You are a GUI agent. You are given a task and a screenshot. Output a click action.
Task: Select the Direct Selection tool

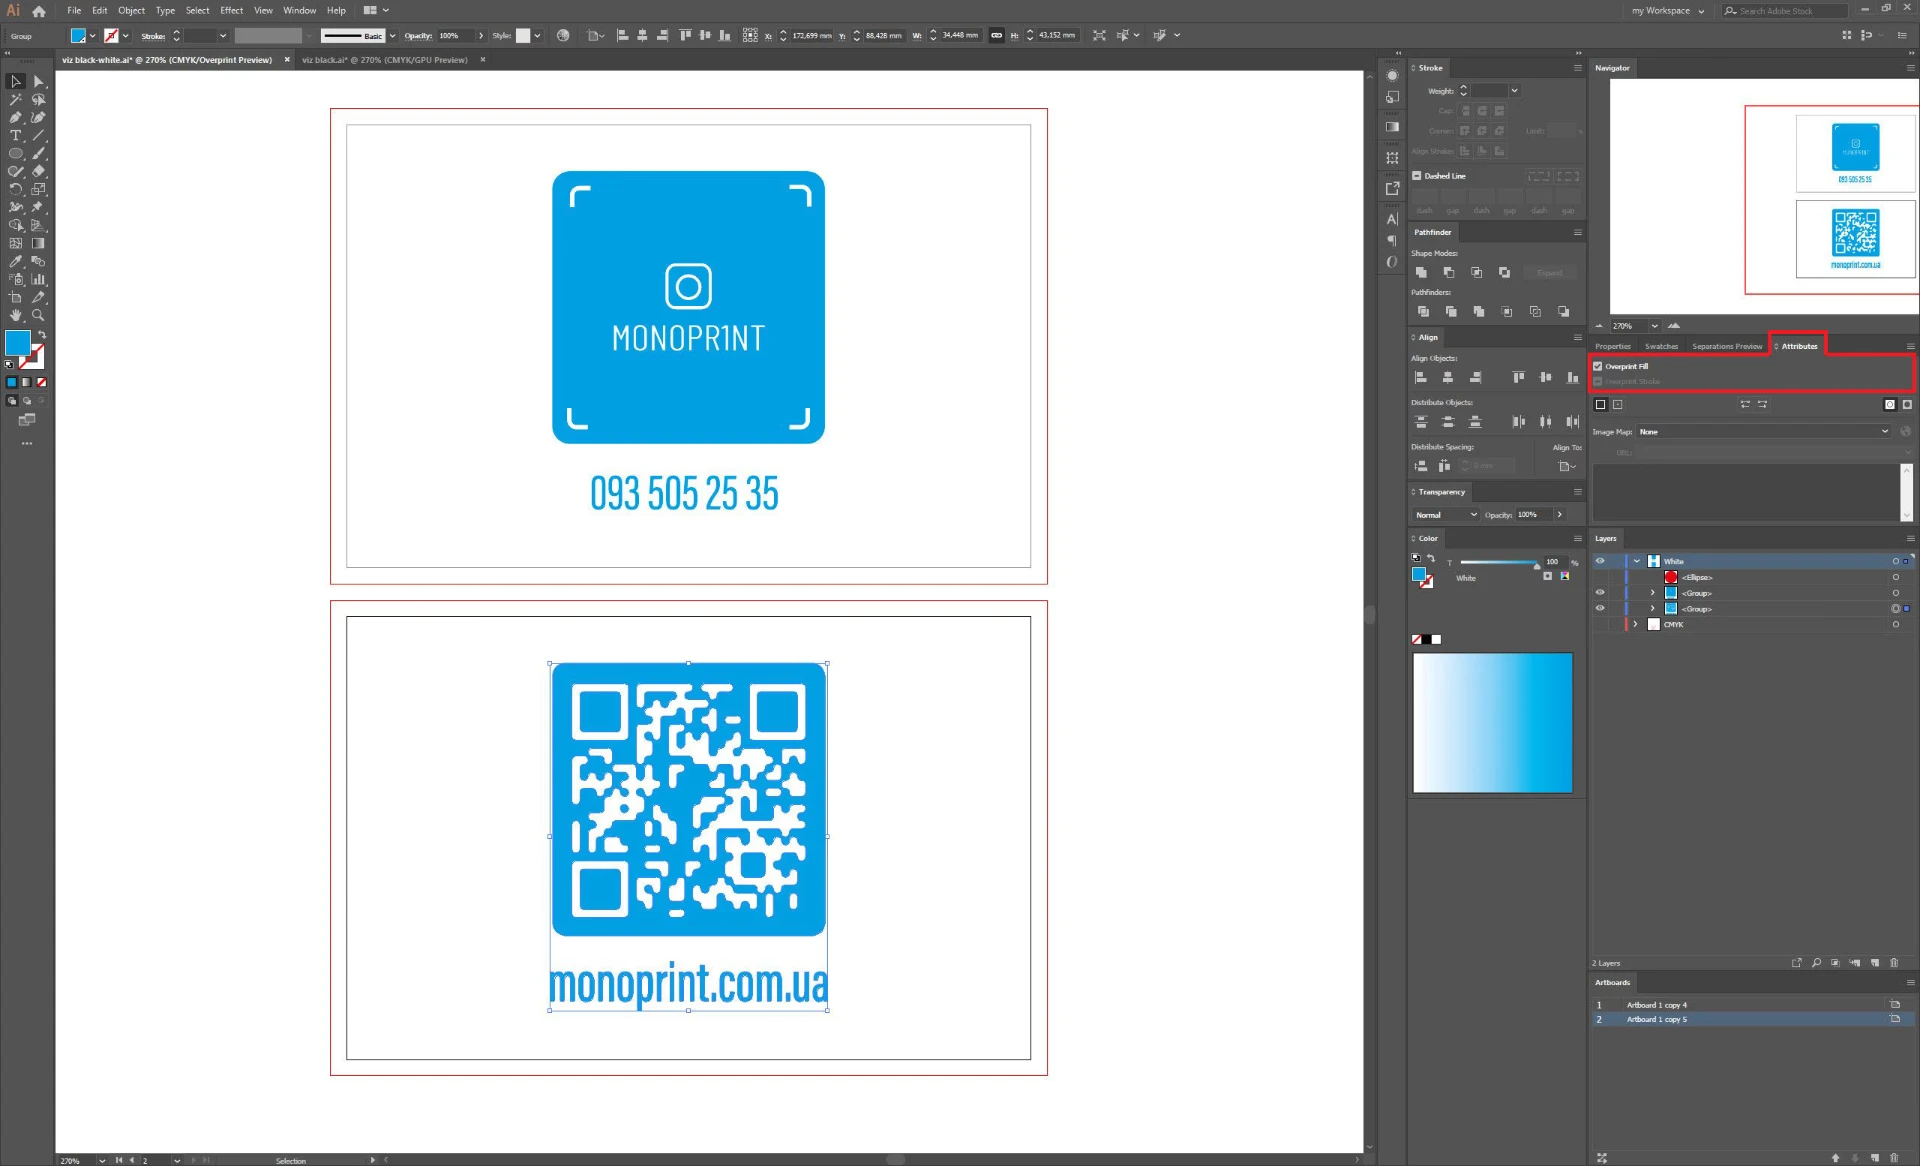click(x=38, y=82)
